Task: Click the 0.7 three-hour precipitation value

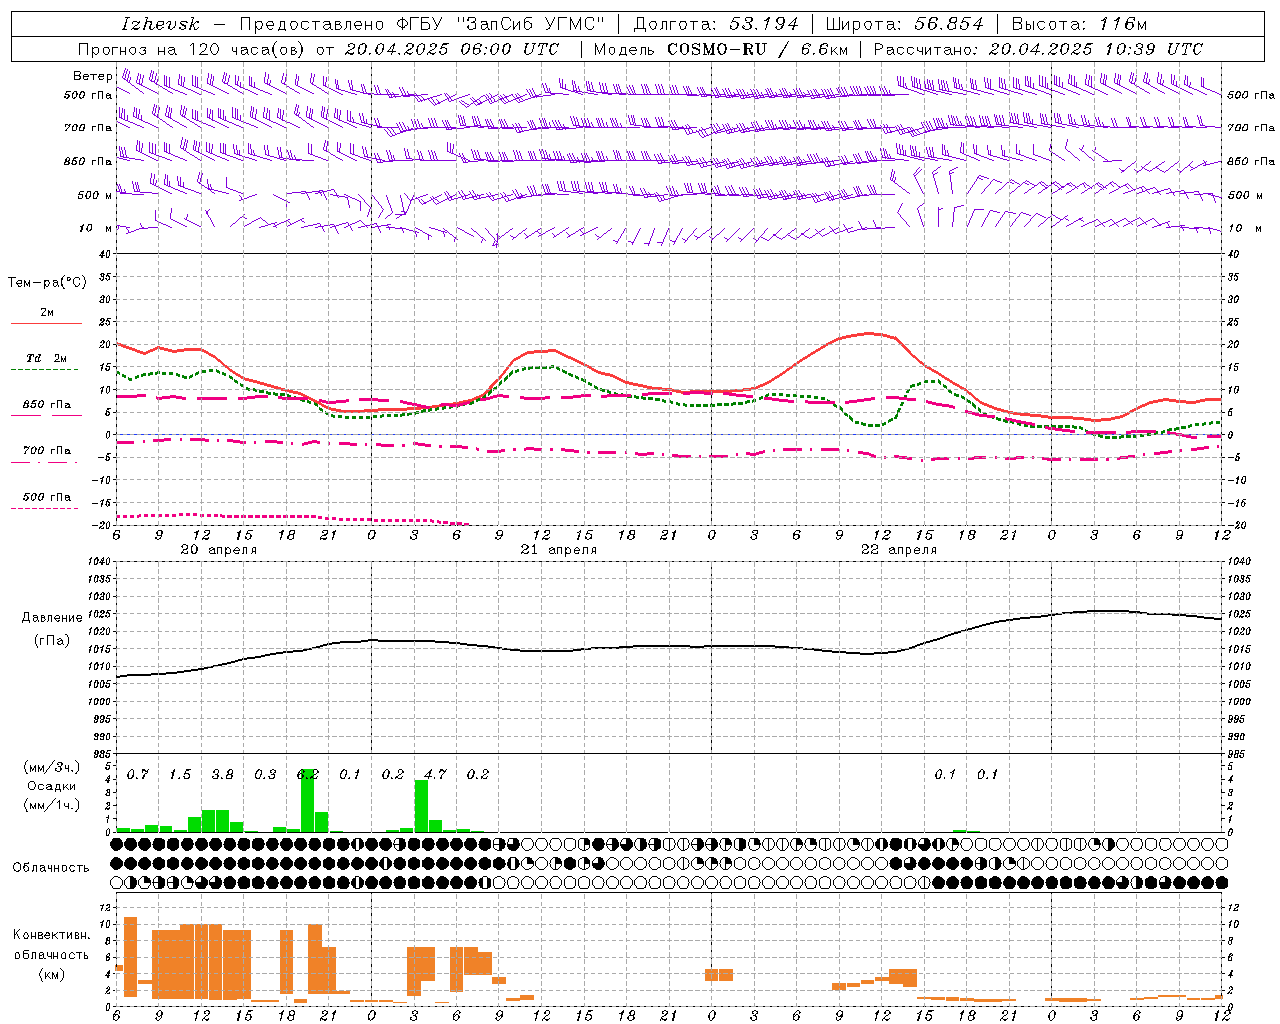Action: 138,774
